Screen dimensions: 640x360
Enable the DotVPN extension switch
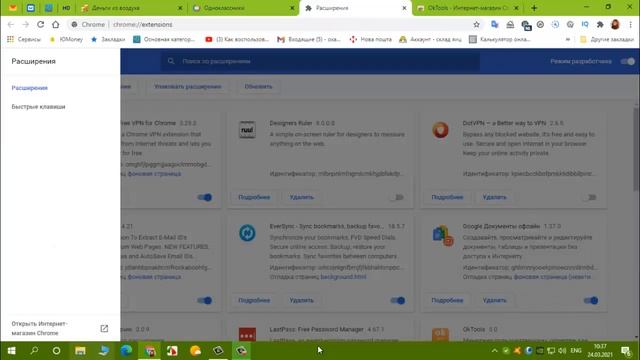point(590,197)
